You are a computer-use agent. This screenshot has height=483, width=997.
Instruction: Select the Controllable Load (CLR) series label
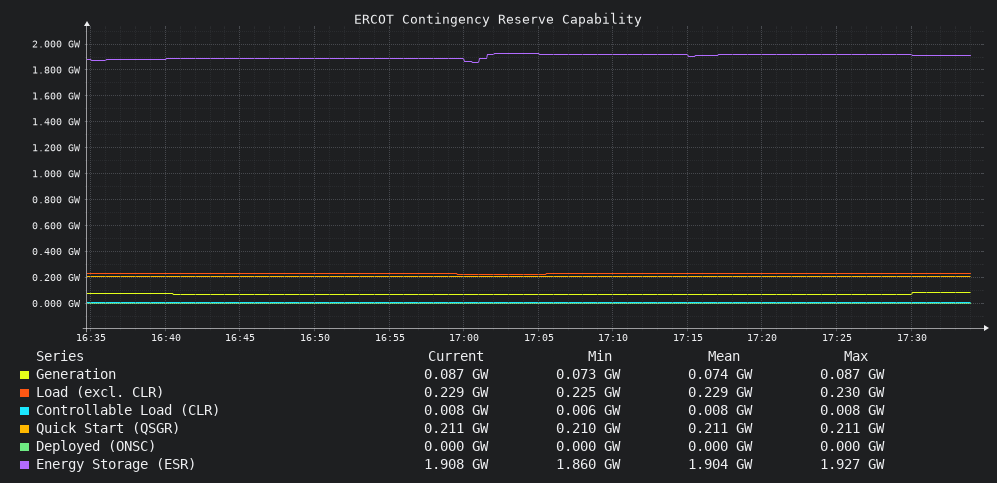coord(128,410)
